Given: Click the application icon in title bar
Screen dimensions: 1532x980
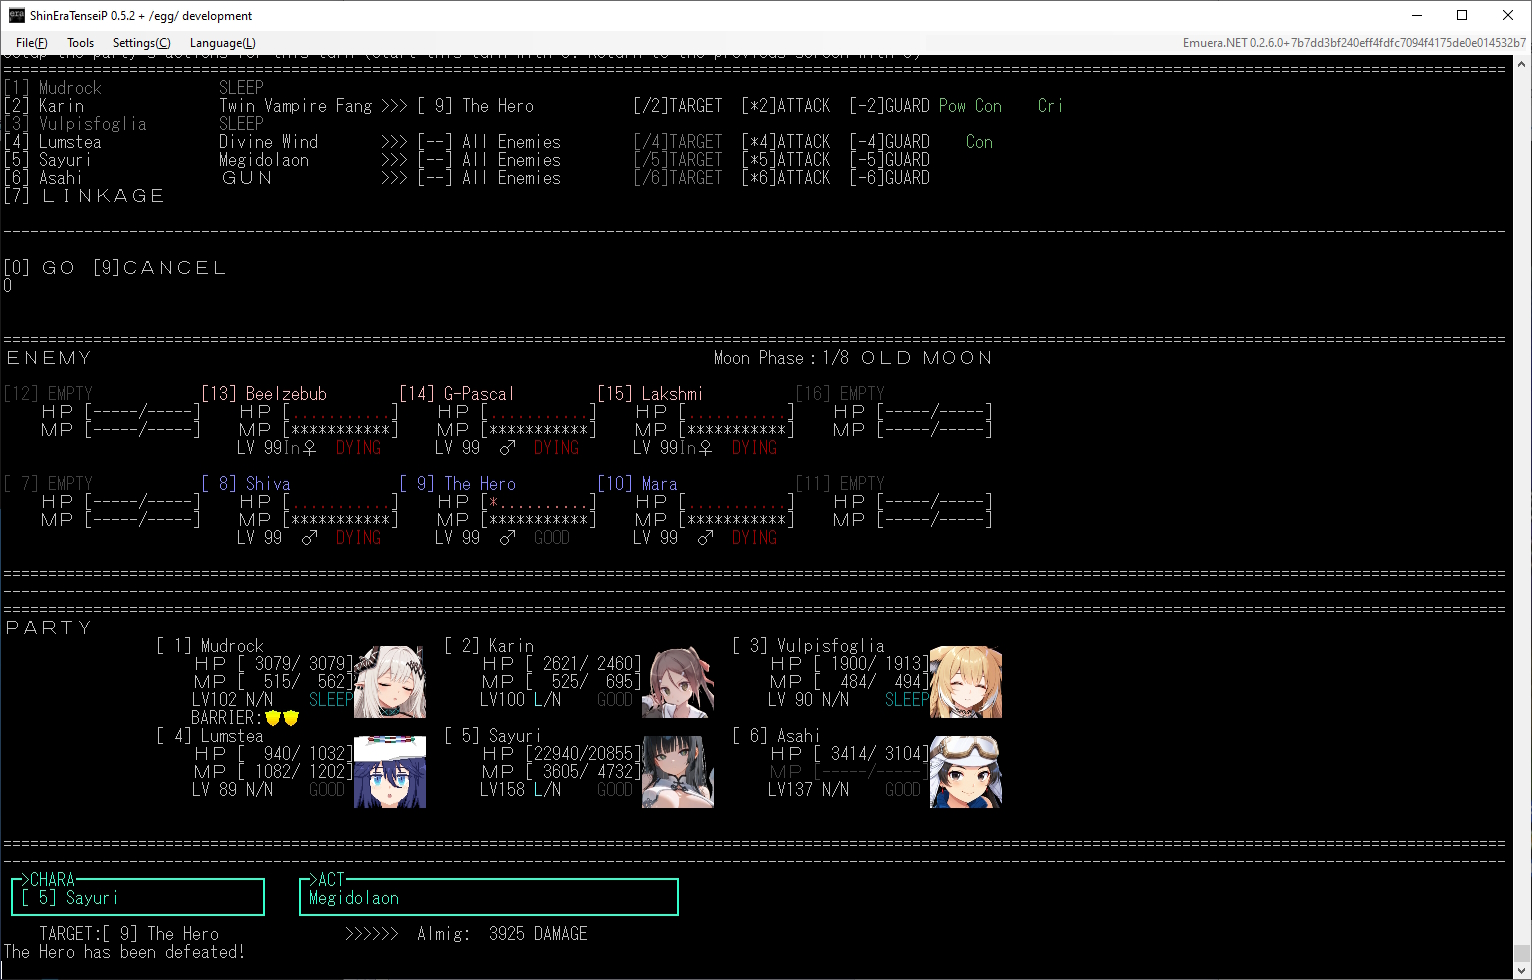Looking at the screenshot, I should coord(17,15).
